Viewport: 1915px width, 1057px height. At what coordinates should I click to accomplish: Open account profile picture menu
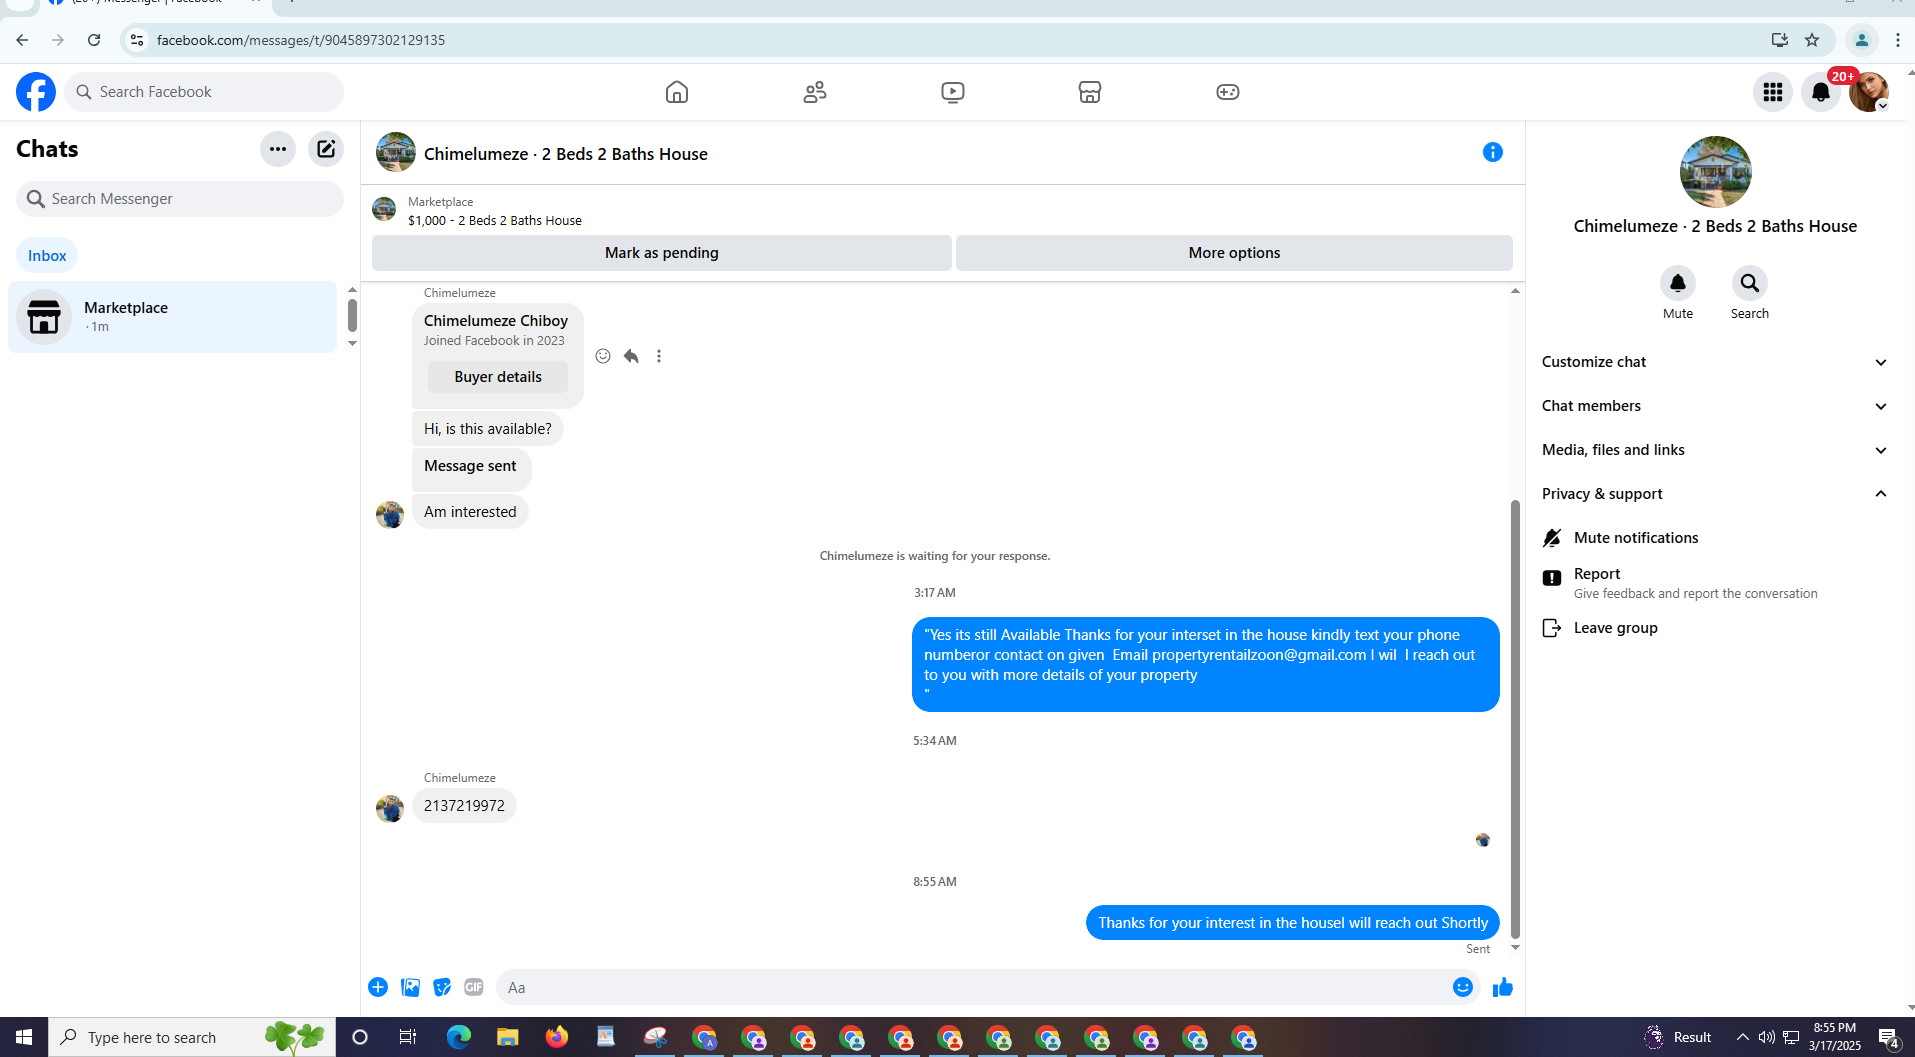tap(1869, 92)
